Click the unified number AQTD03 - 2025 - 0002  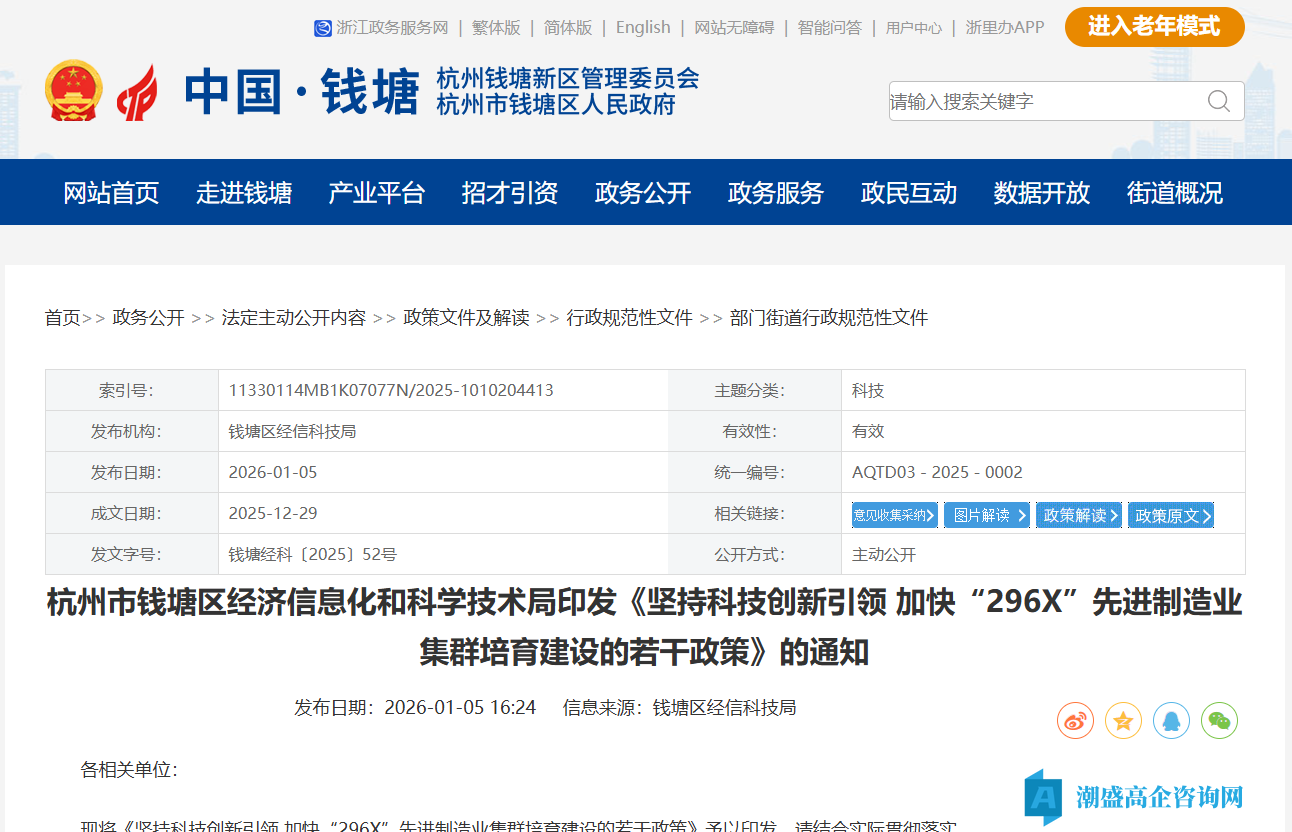pyautogui.click(x=937, y=472)
